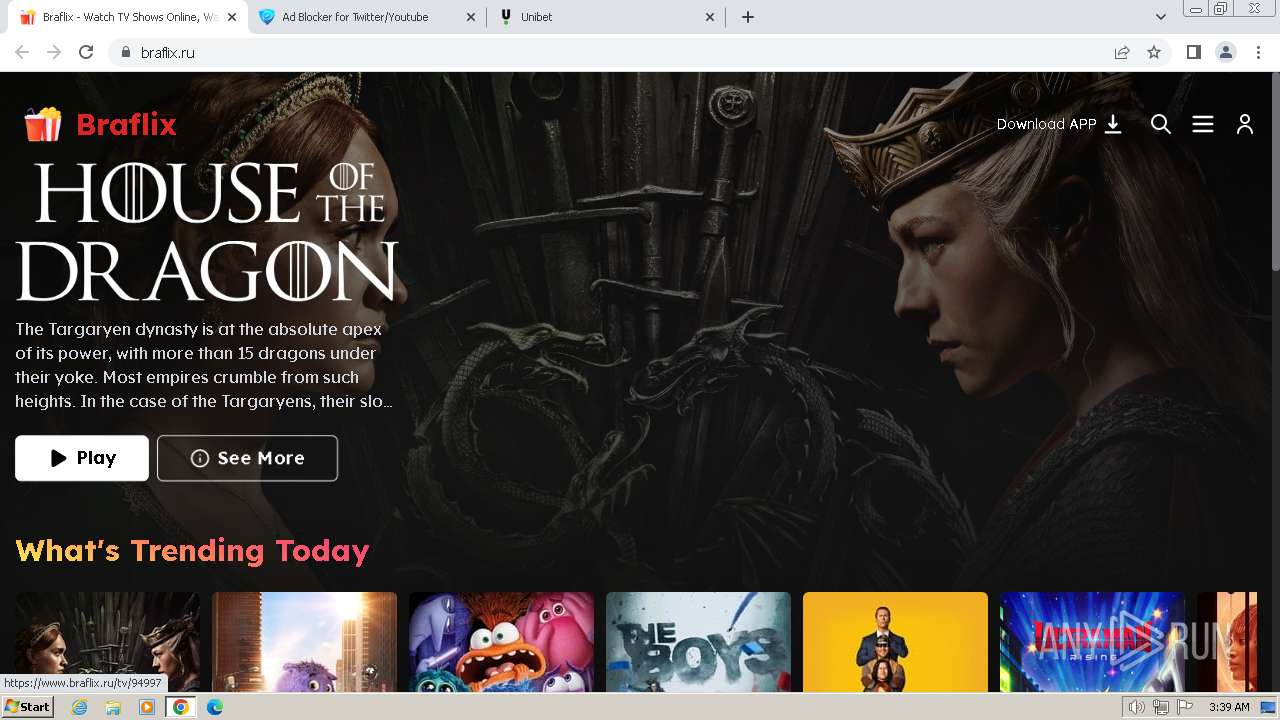This screenshot has height=720, width=1280.
Task: Click the Action Center flag tray icon
Action: (x=1185, y=707)
